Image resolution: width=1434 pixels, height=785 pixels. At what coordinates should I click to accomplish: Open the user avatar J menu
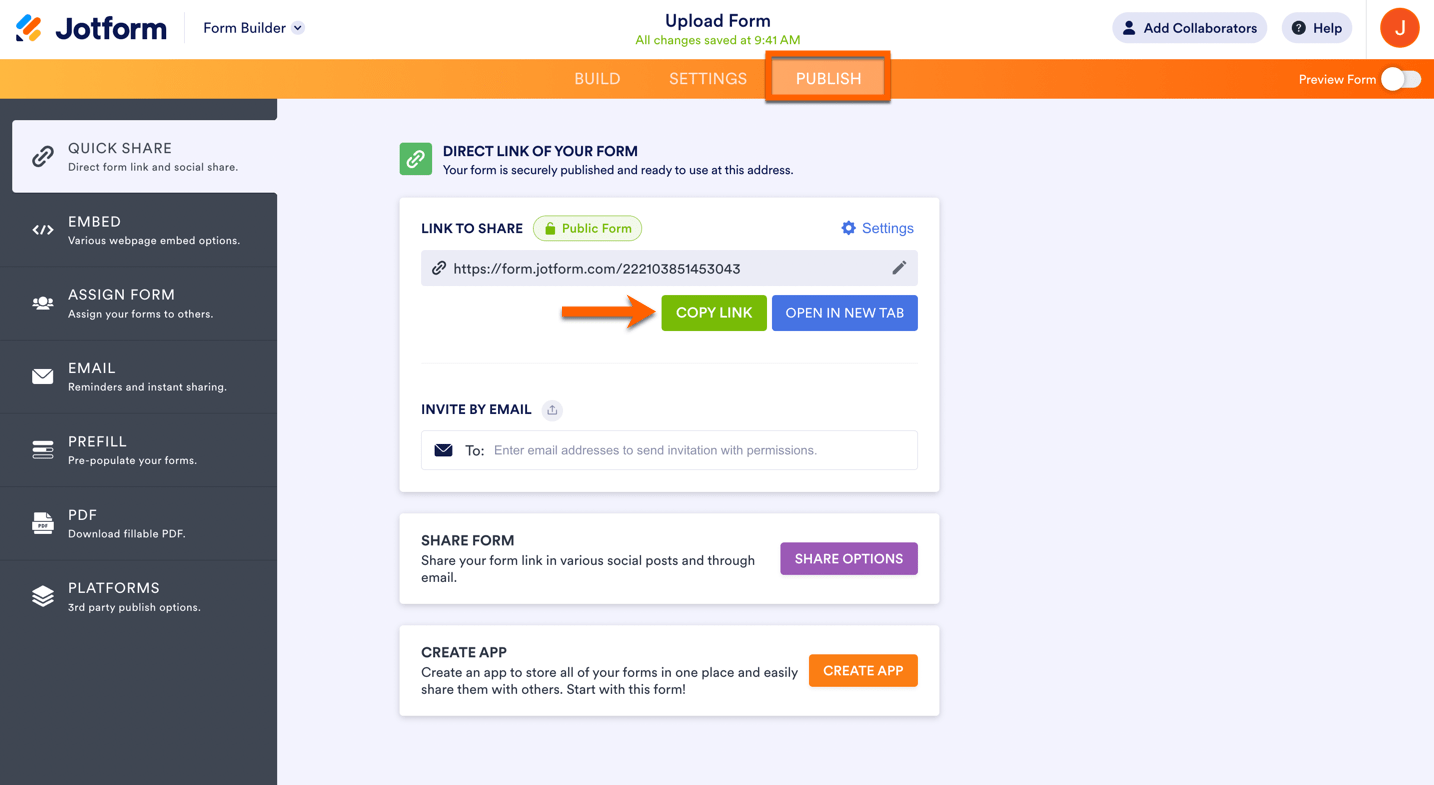tap(1399, 28)
